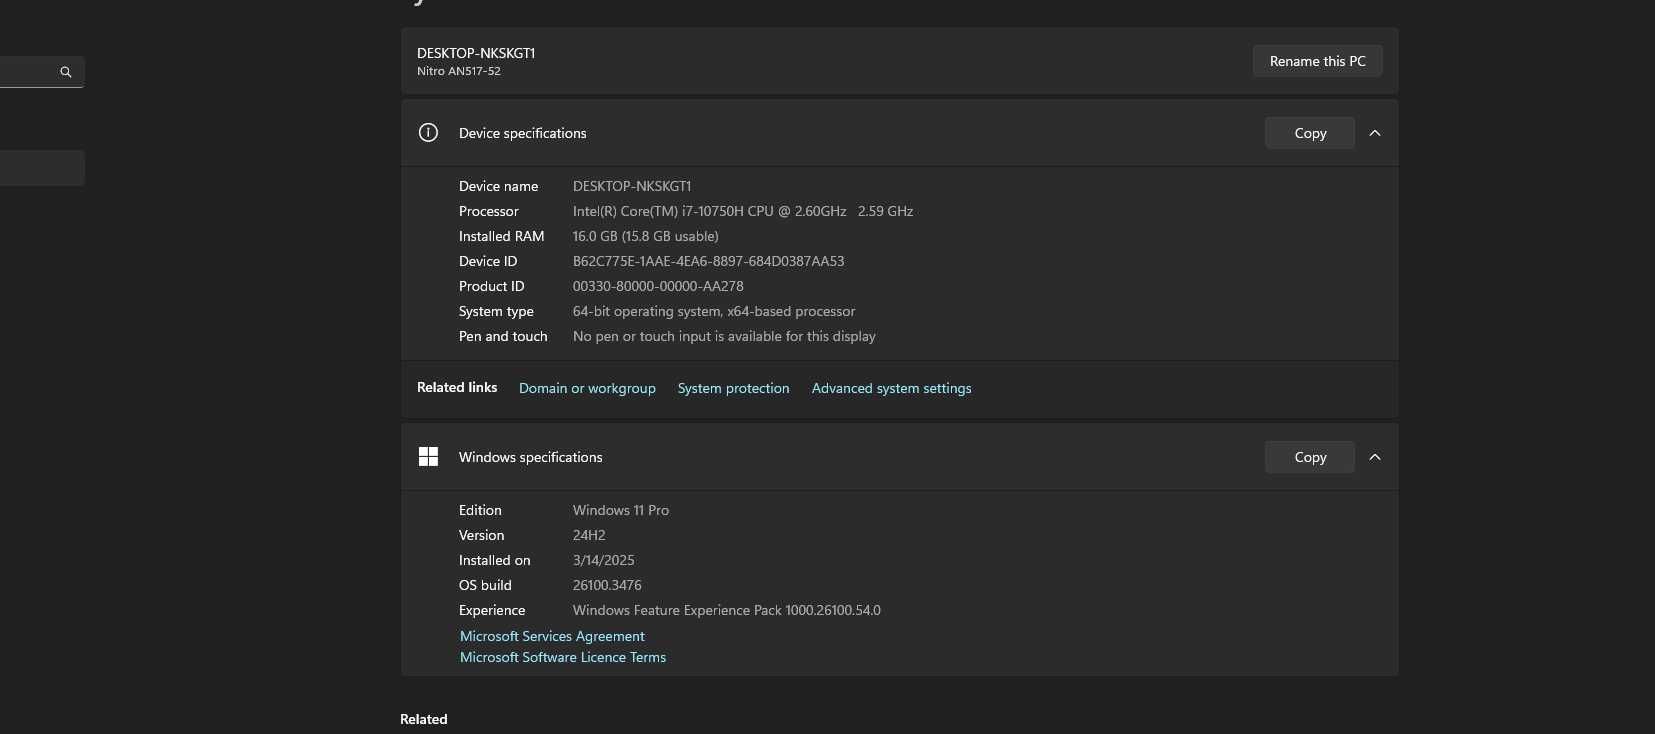Click the Device specifications info icon
This screenshot has width=1655, height=734.
[x=428, y=133]
